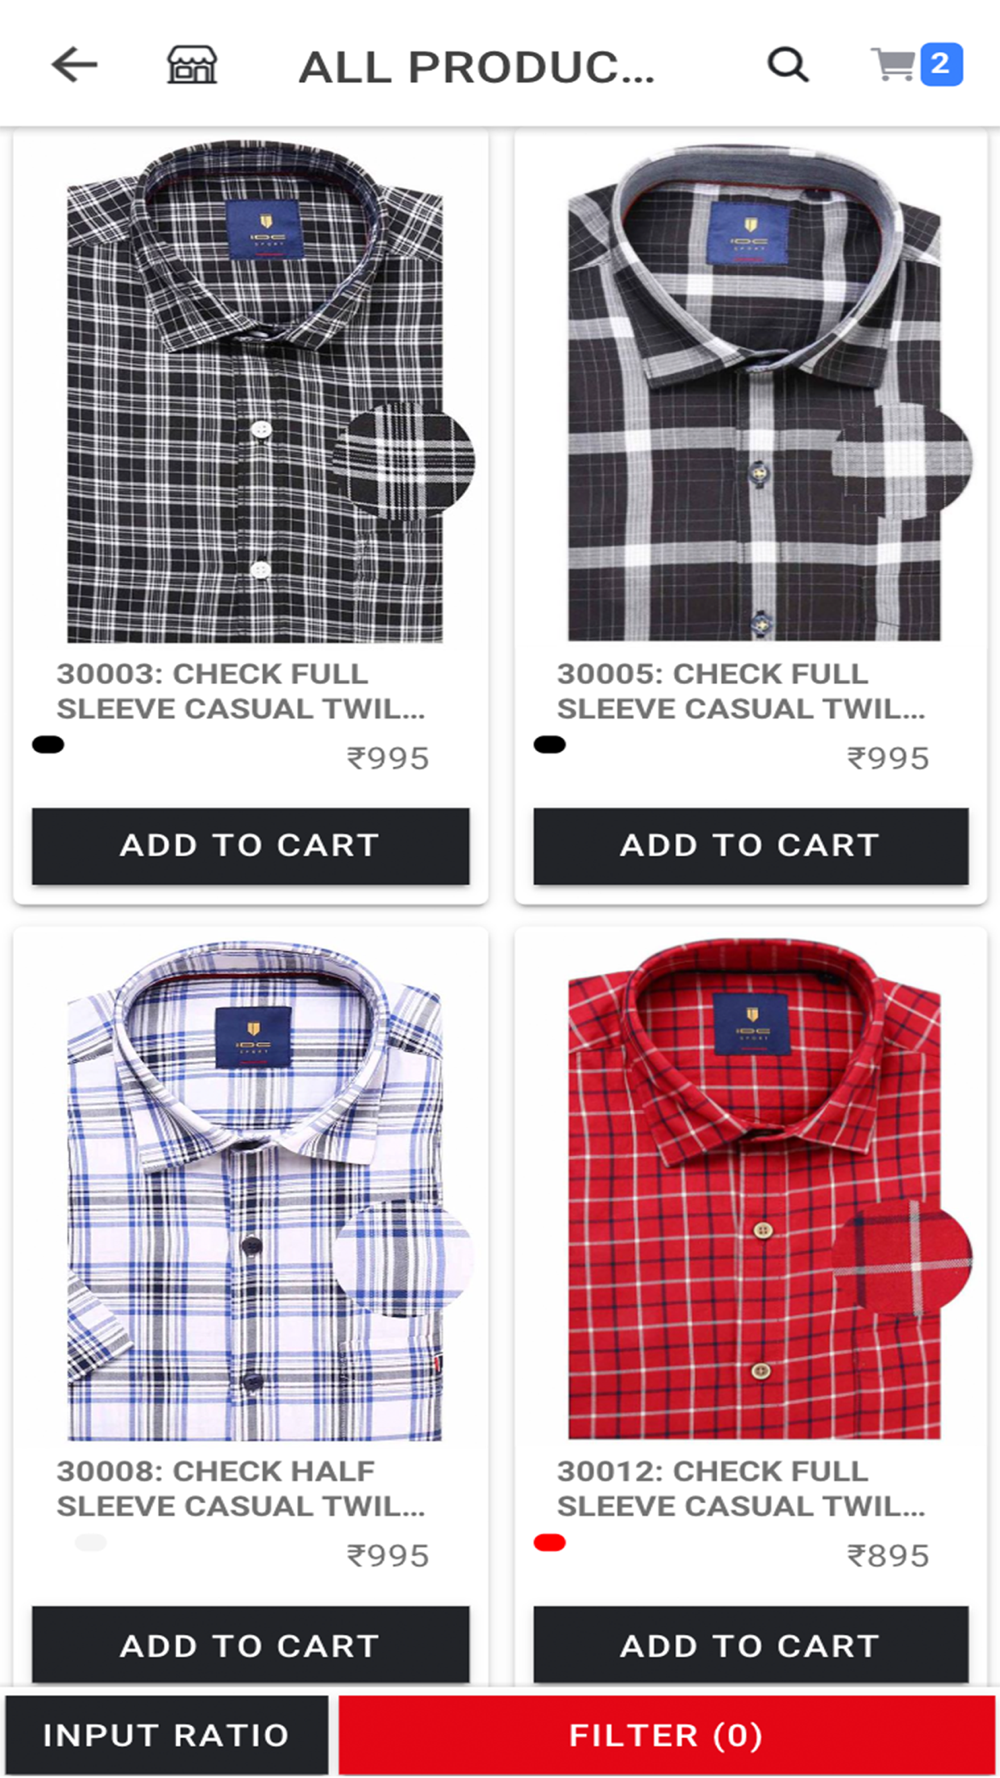Select red color swatch for 30012
This screenshot has height=1778, width=1000.
[550, 1542]
